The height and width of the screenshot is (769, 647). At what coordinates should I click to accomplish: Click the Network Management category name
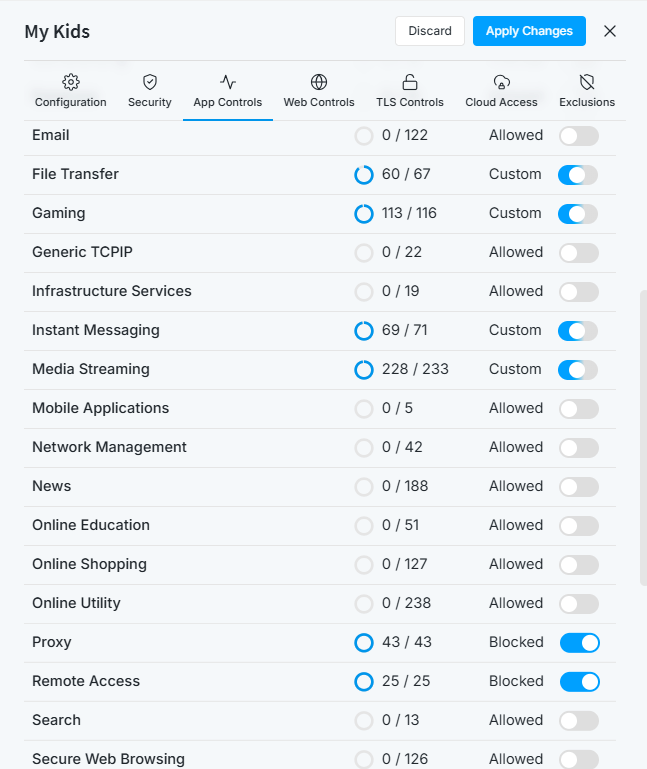pyautogui.click(x=109, y=447)
